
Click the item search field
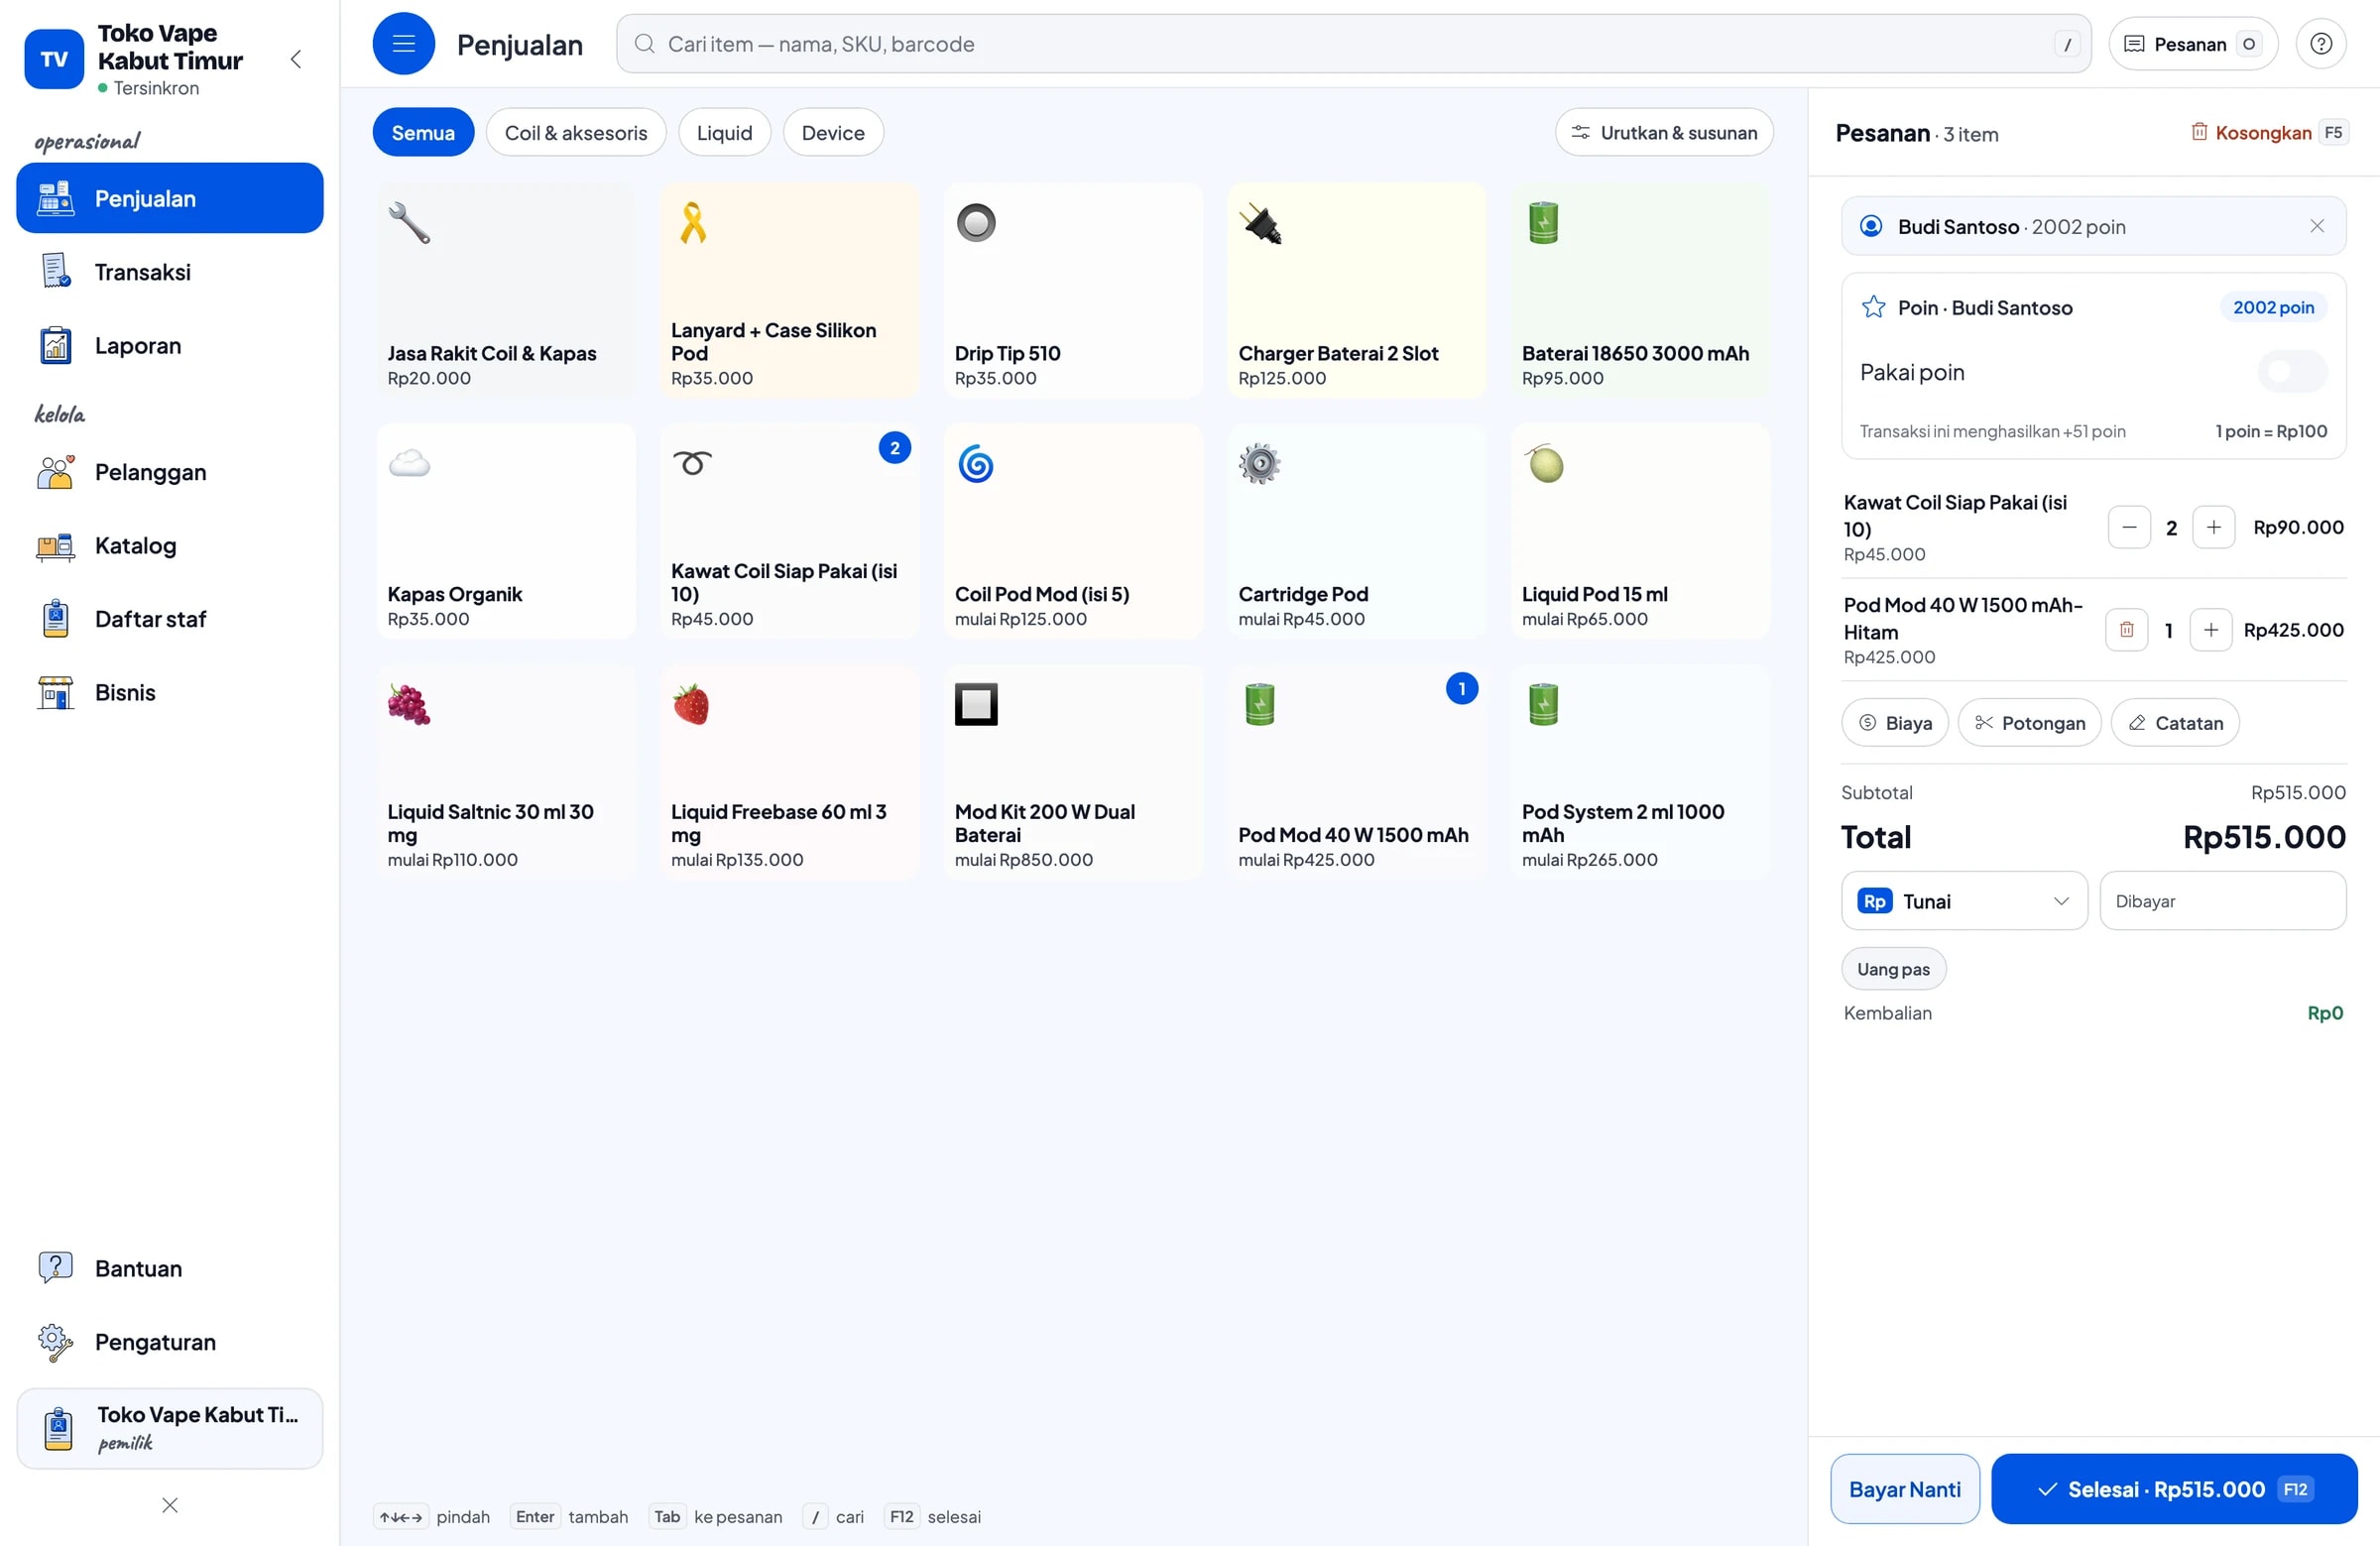coord(1353,44)
